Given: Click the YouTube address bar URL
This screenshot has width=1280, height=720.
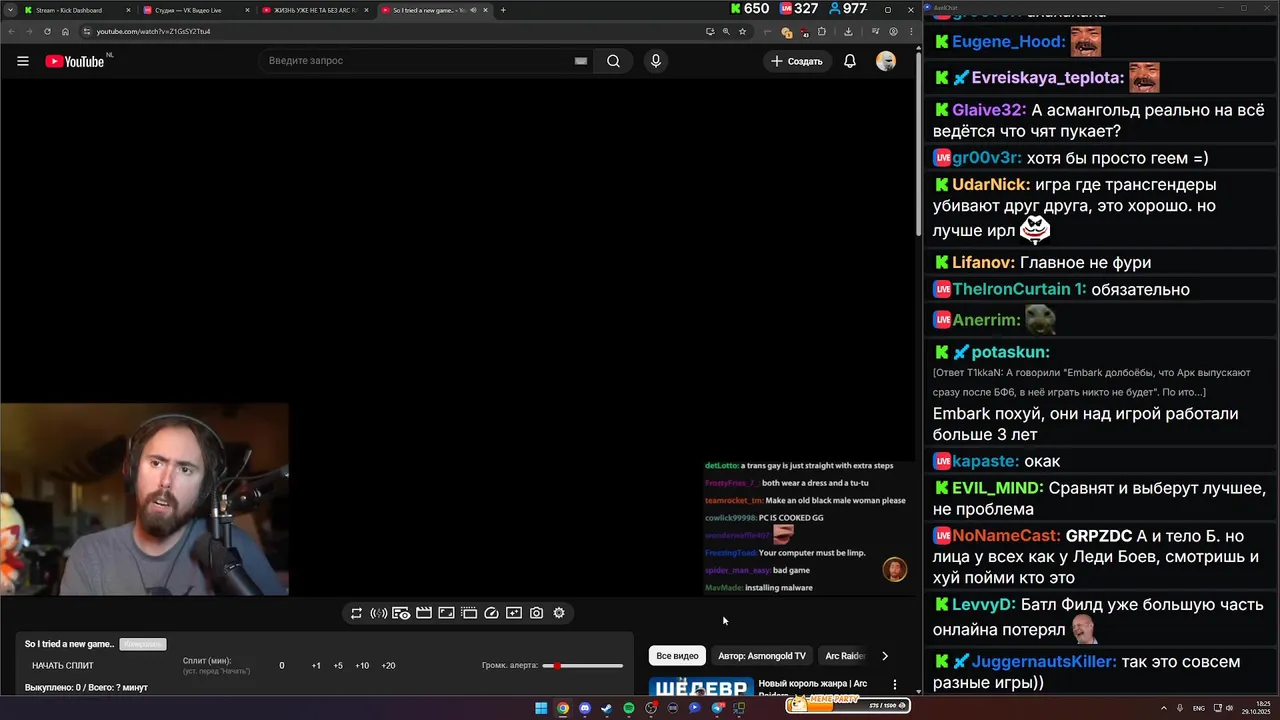Looking at the screenshot, I should point(153,31).
